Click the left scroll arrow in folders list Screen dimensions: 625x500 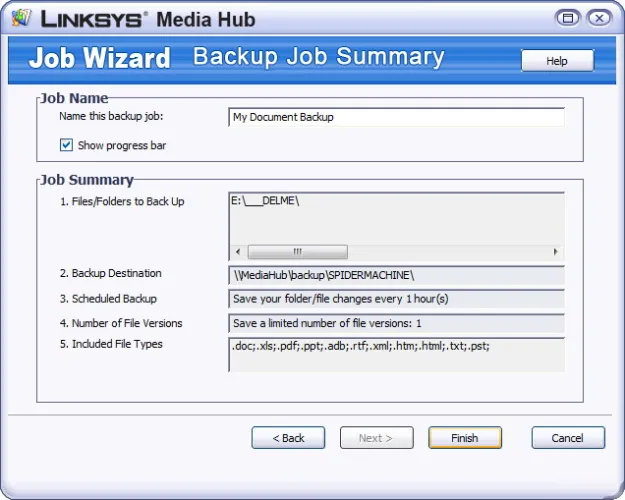pos(238,252)
